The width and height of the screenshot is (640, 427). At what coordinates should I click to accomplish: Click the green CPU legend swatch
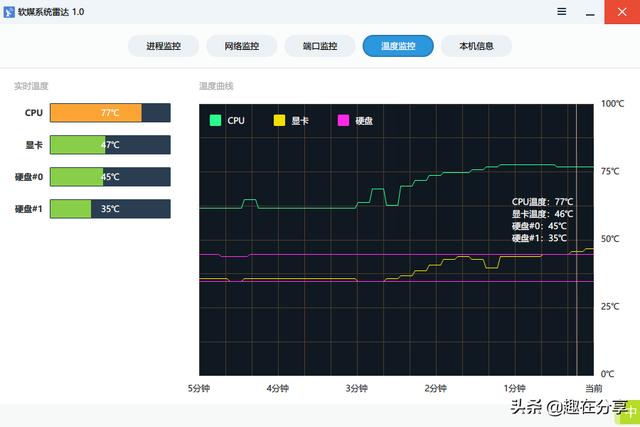click(x=215, y=120)
